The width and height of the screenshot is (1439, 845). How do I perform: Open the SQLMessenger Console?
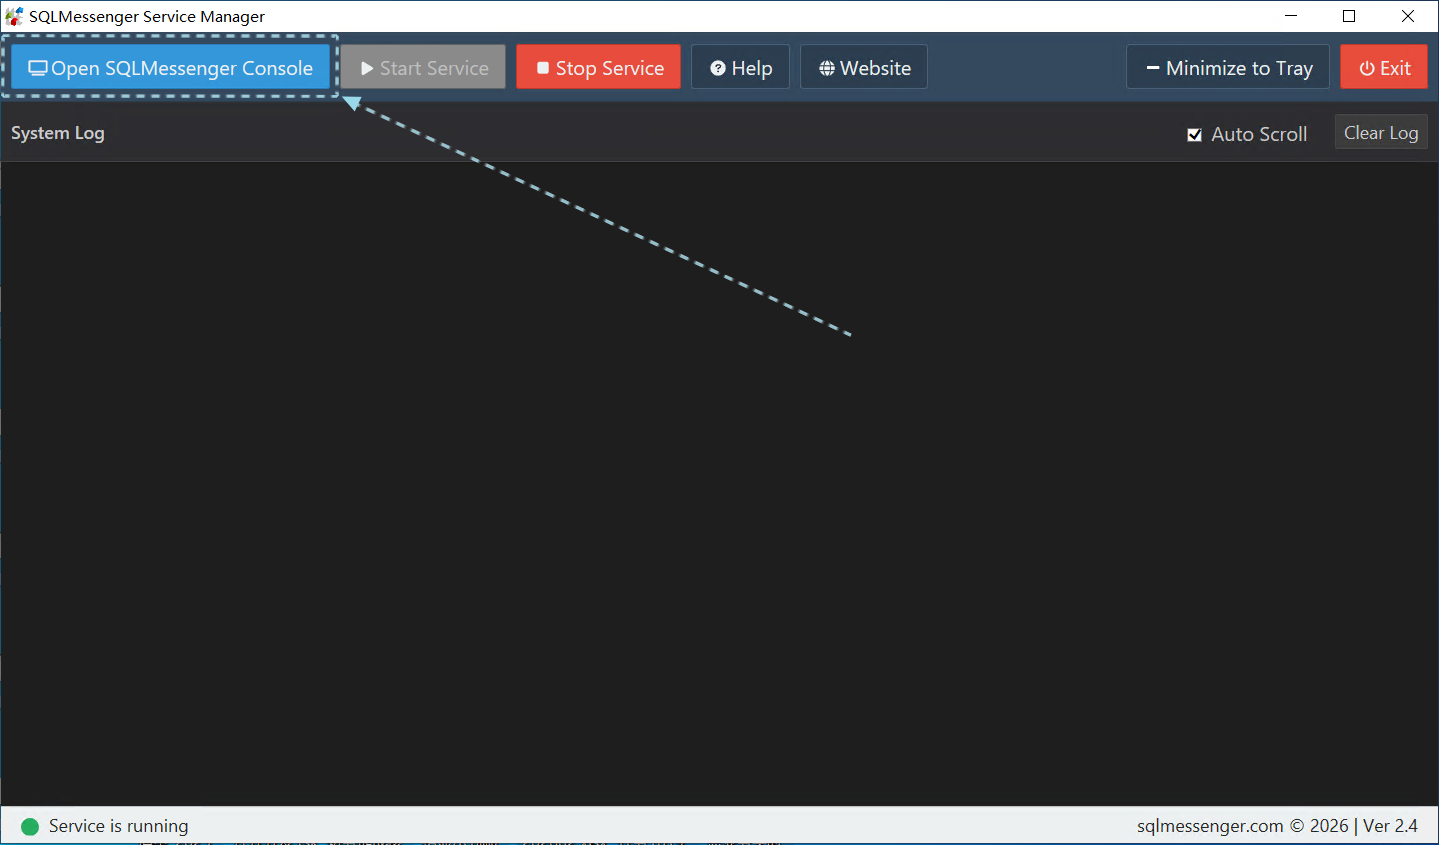point(170,67)
